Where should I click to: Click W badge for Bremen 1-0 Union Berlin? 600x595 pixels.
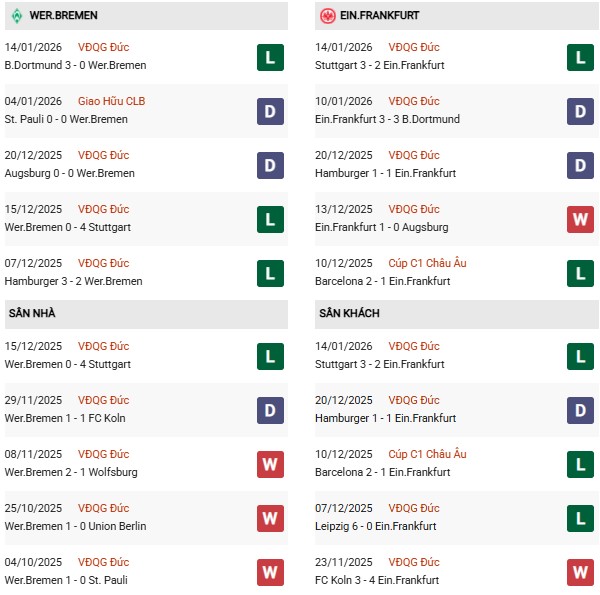point(270,518)
